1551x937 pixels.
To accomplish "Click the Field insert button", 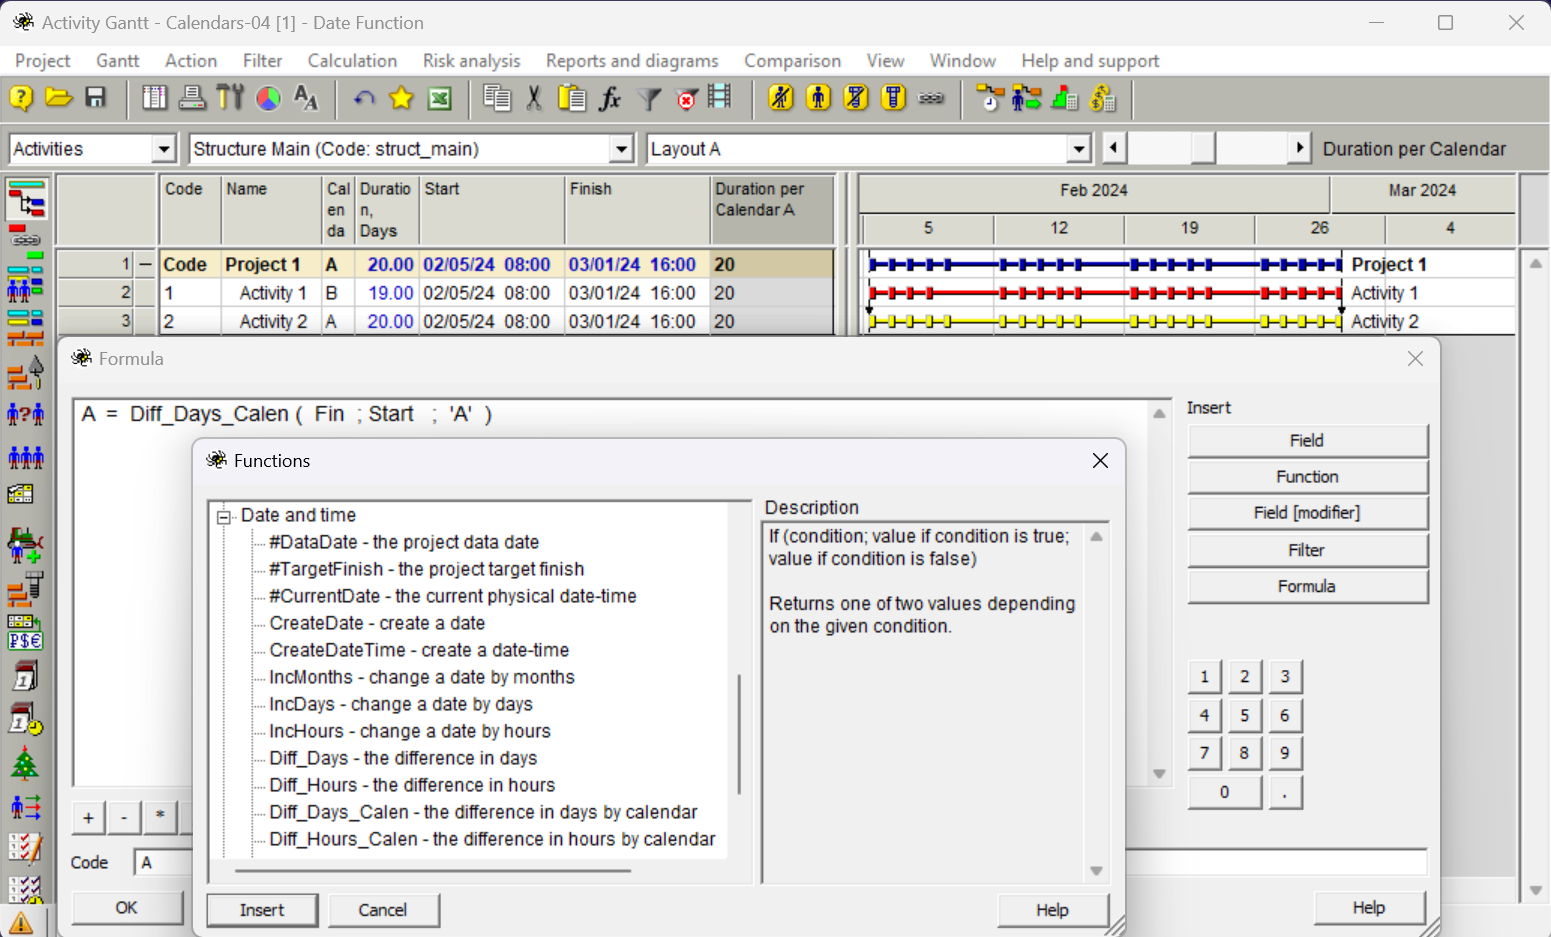I will (x=1307, y=441).
